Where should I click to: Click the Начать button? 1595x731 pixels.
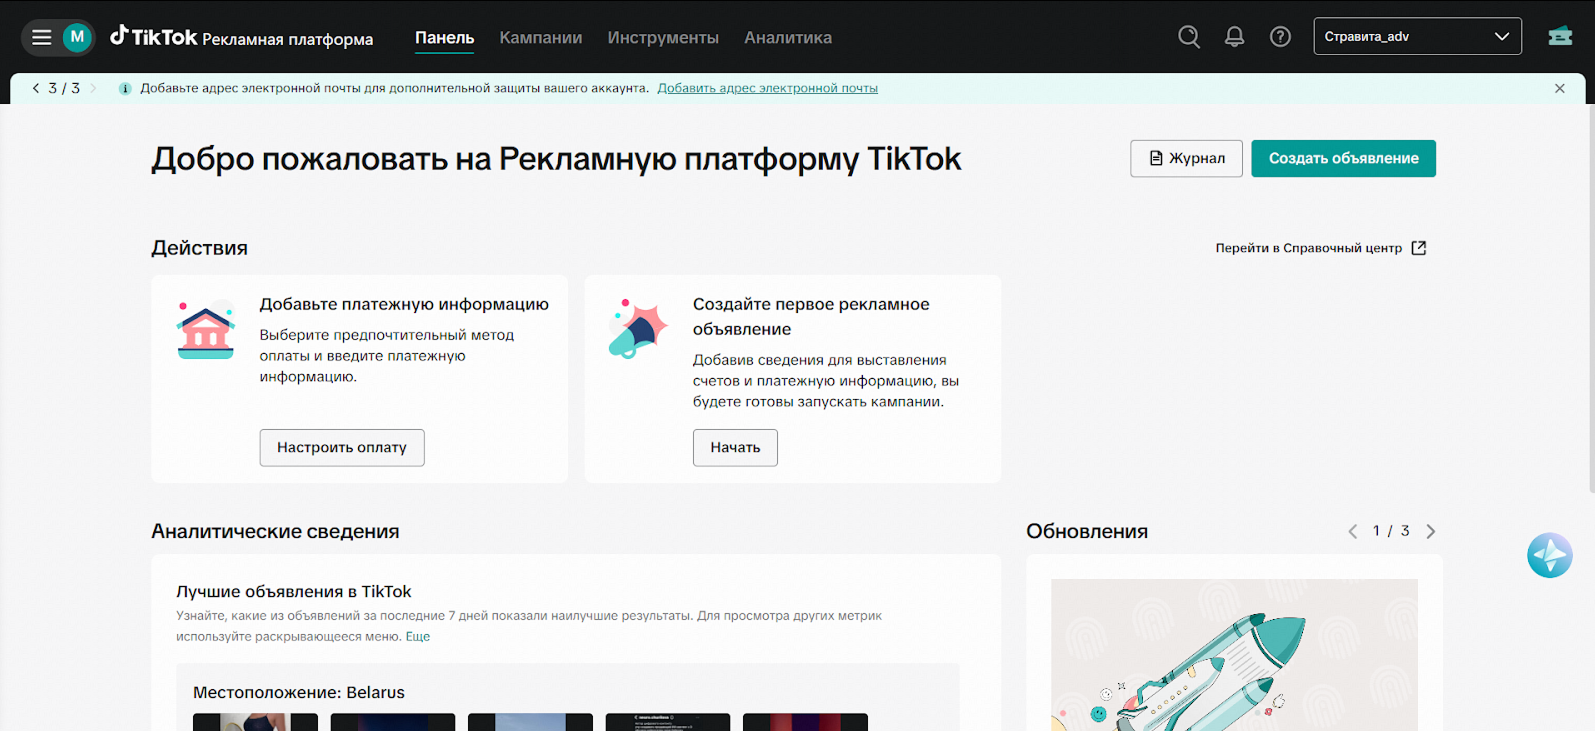pyautogui.click(x=734, y=448)
